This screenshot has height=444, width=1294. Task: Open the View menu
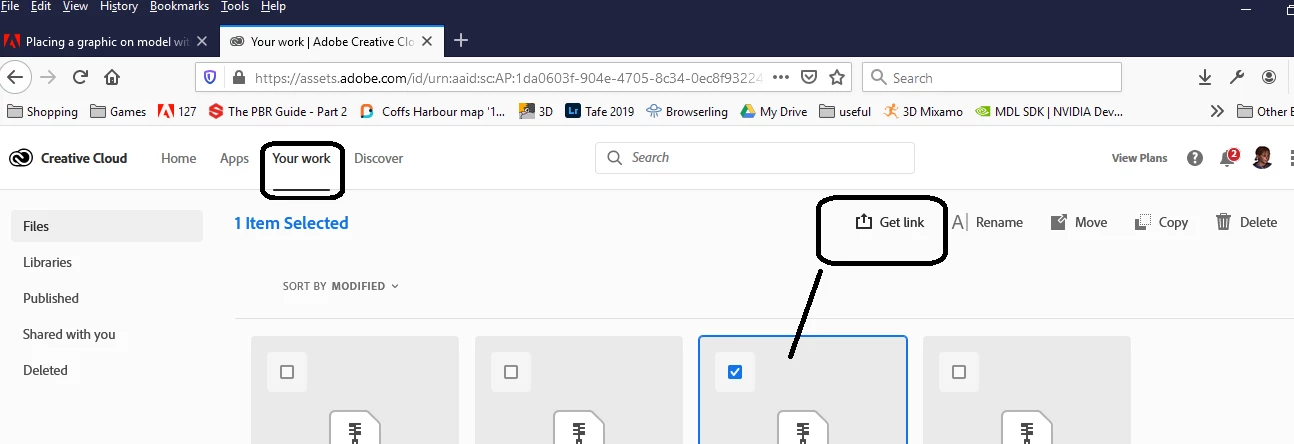pos(75,7)
